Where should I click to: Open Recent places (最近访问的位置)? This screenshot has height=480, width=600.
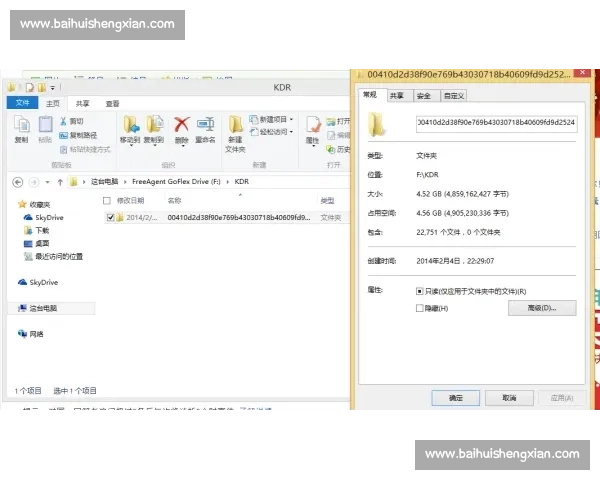[59, 256]
